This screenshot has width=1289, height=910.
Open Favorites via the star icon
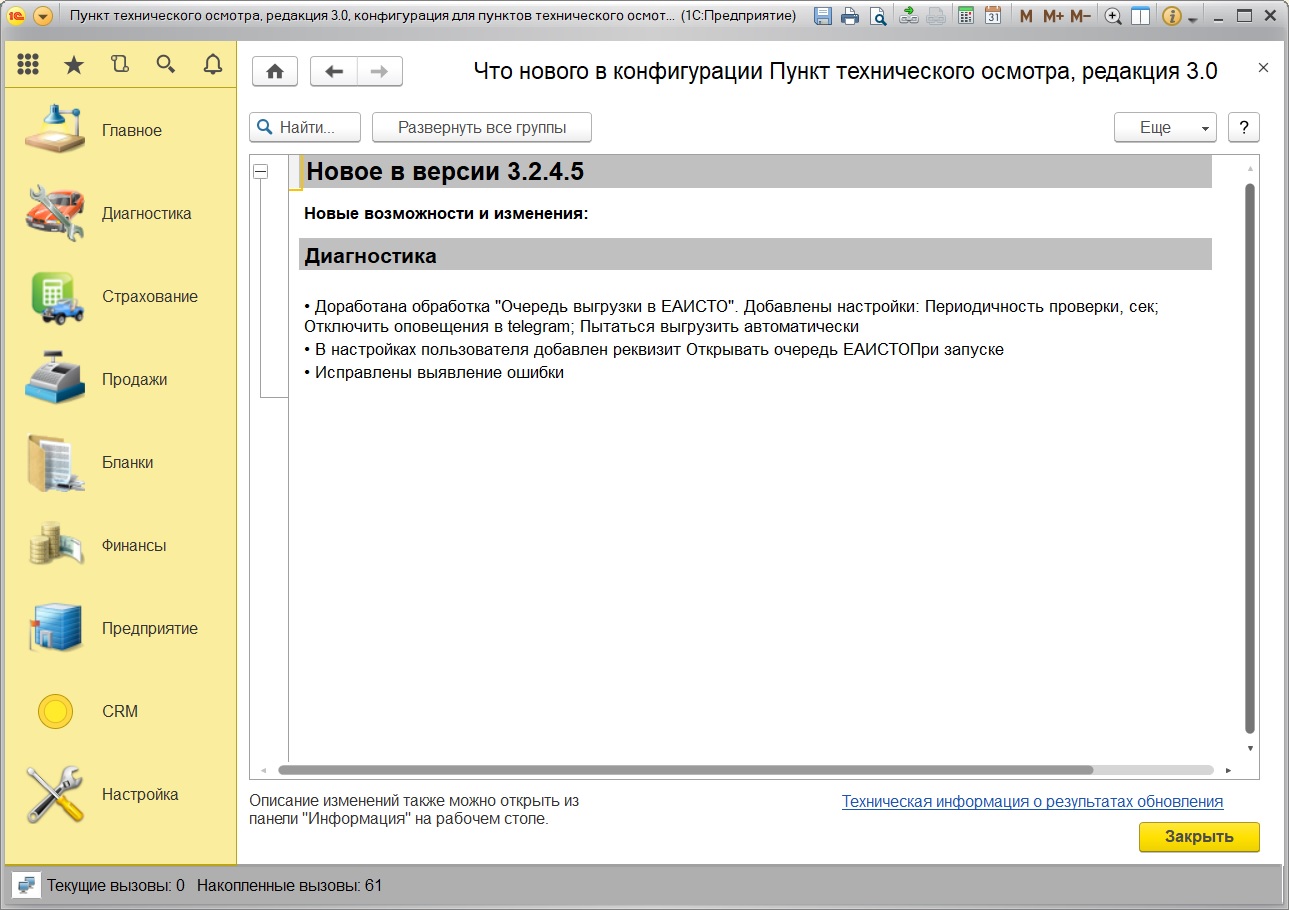point(74,65)
